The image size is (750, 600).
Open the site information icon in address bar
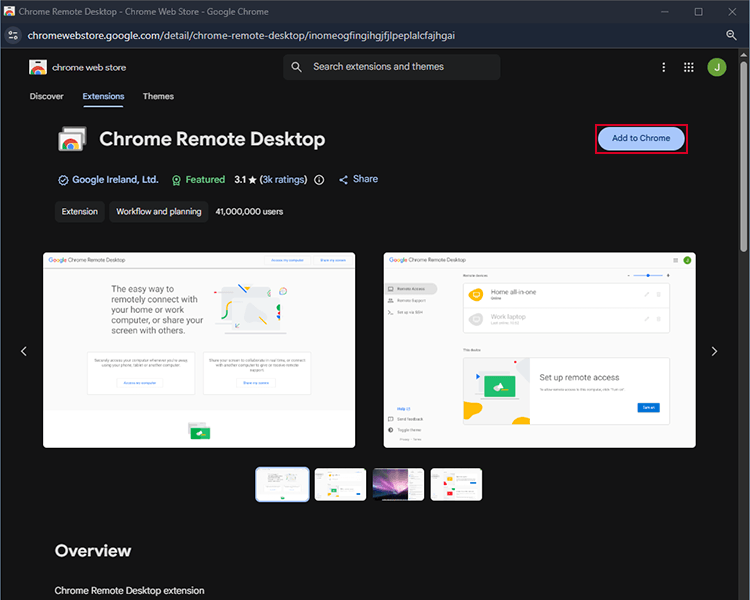[13, 35]
